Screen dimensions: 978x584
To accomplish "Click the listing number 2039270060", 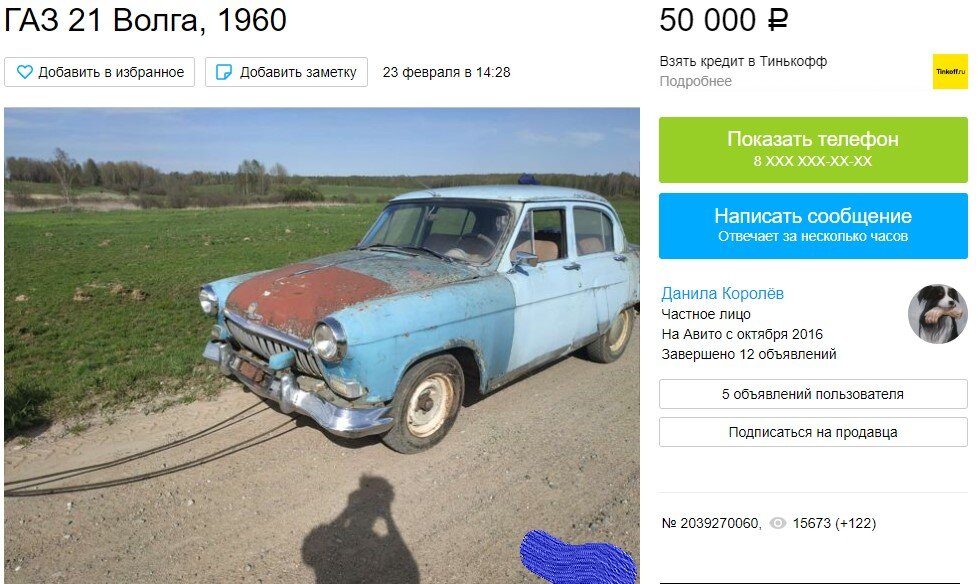I will pyautogui.click(x=710, y=523).
